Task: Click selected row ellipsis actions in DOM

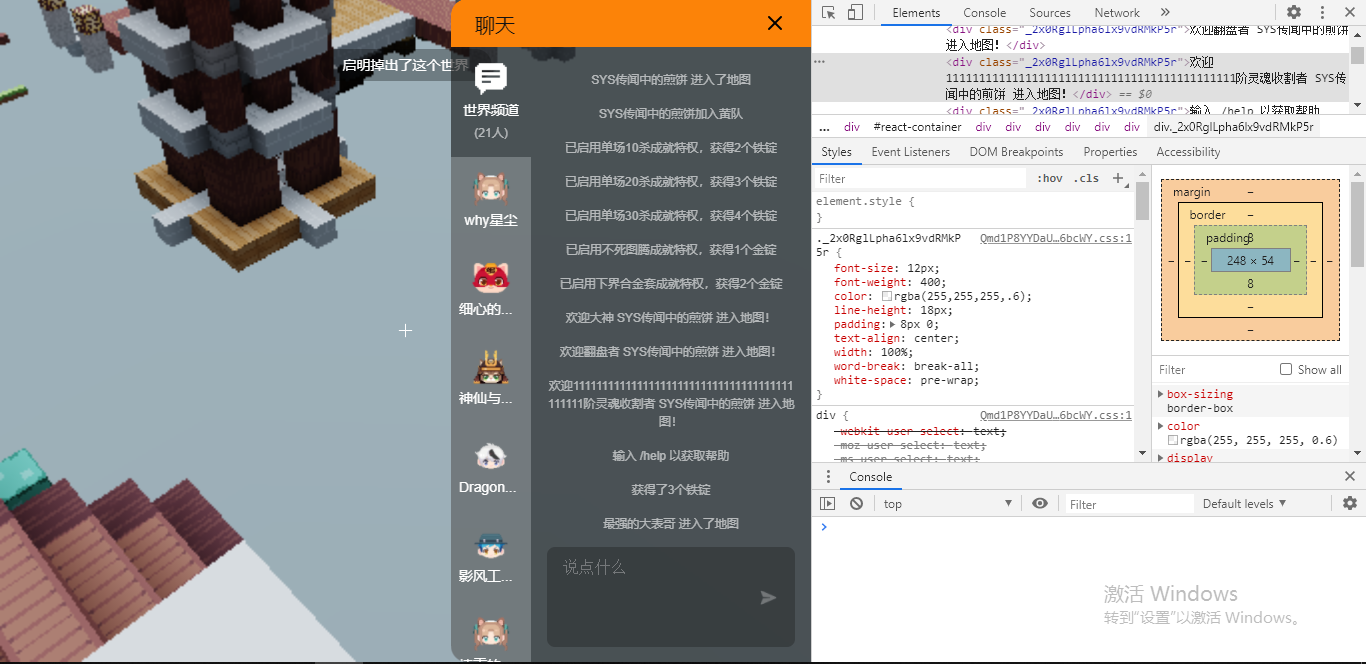Action: click(819, 62)
